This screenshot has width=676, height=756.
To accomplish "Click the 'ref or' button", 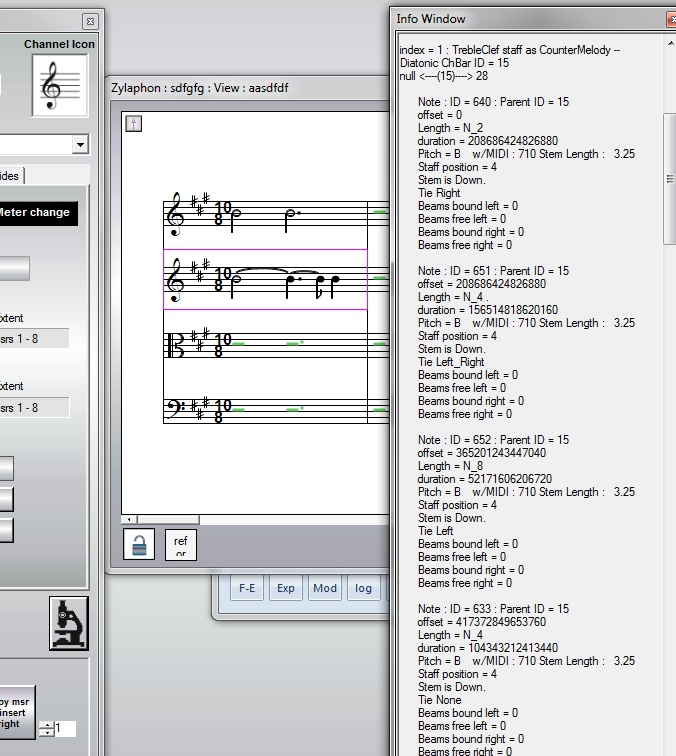I will click(x=180, y=545).
